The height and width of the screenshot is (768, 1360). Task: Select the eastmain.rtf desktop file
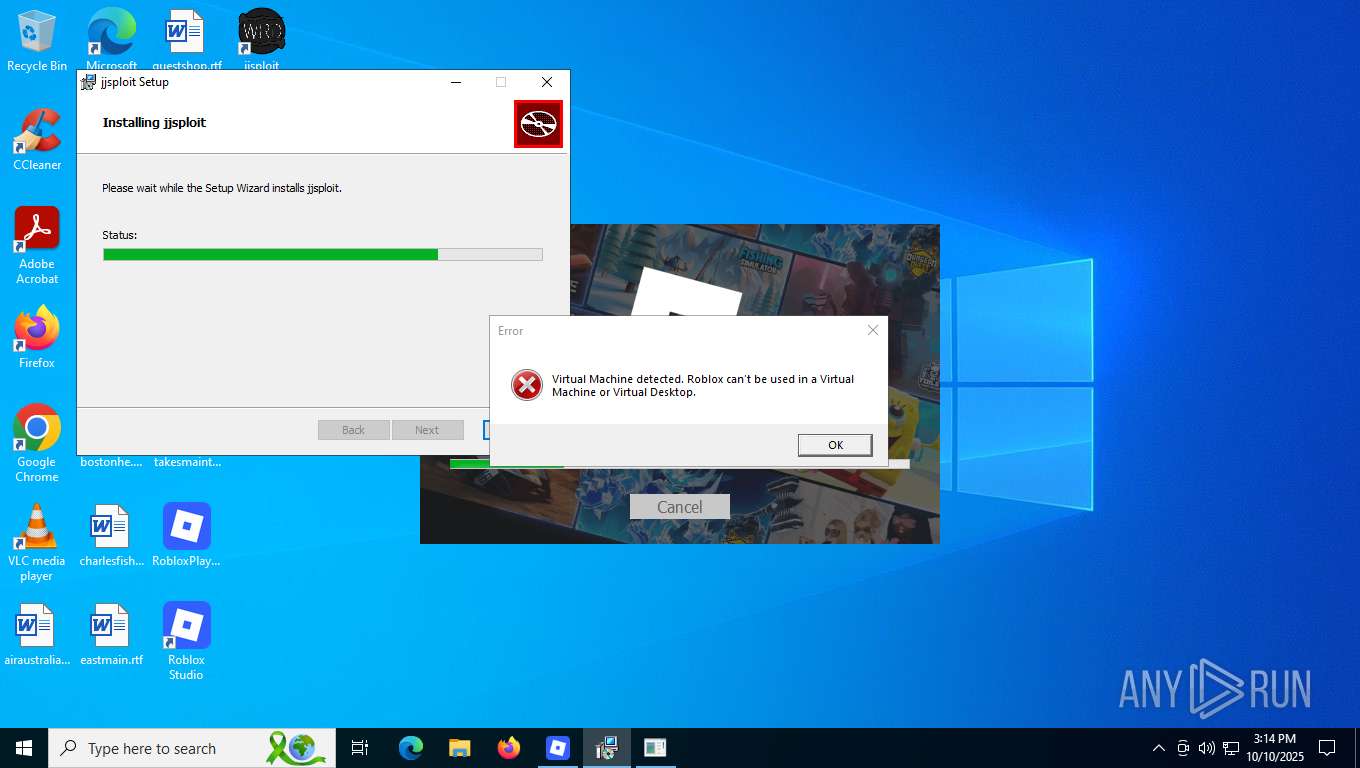[111, 635]
